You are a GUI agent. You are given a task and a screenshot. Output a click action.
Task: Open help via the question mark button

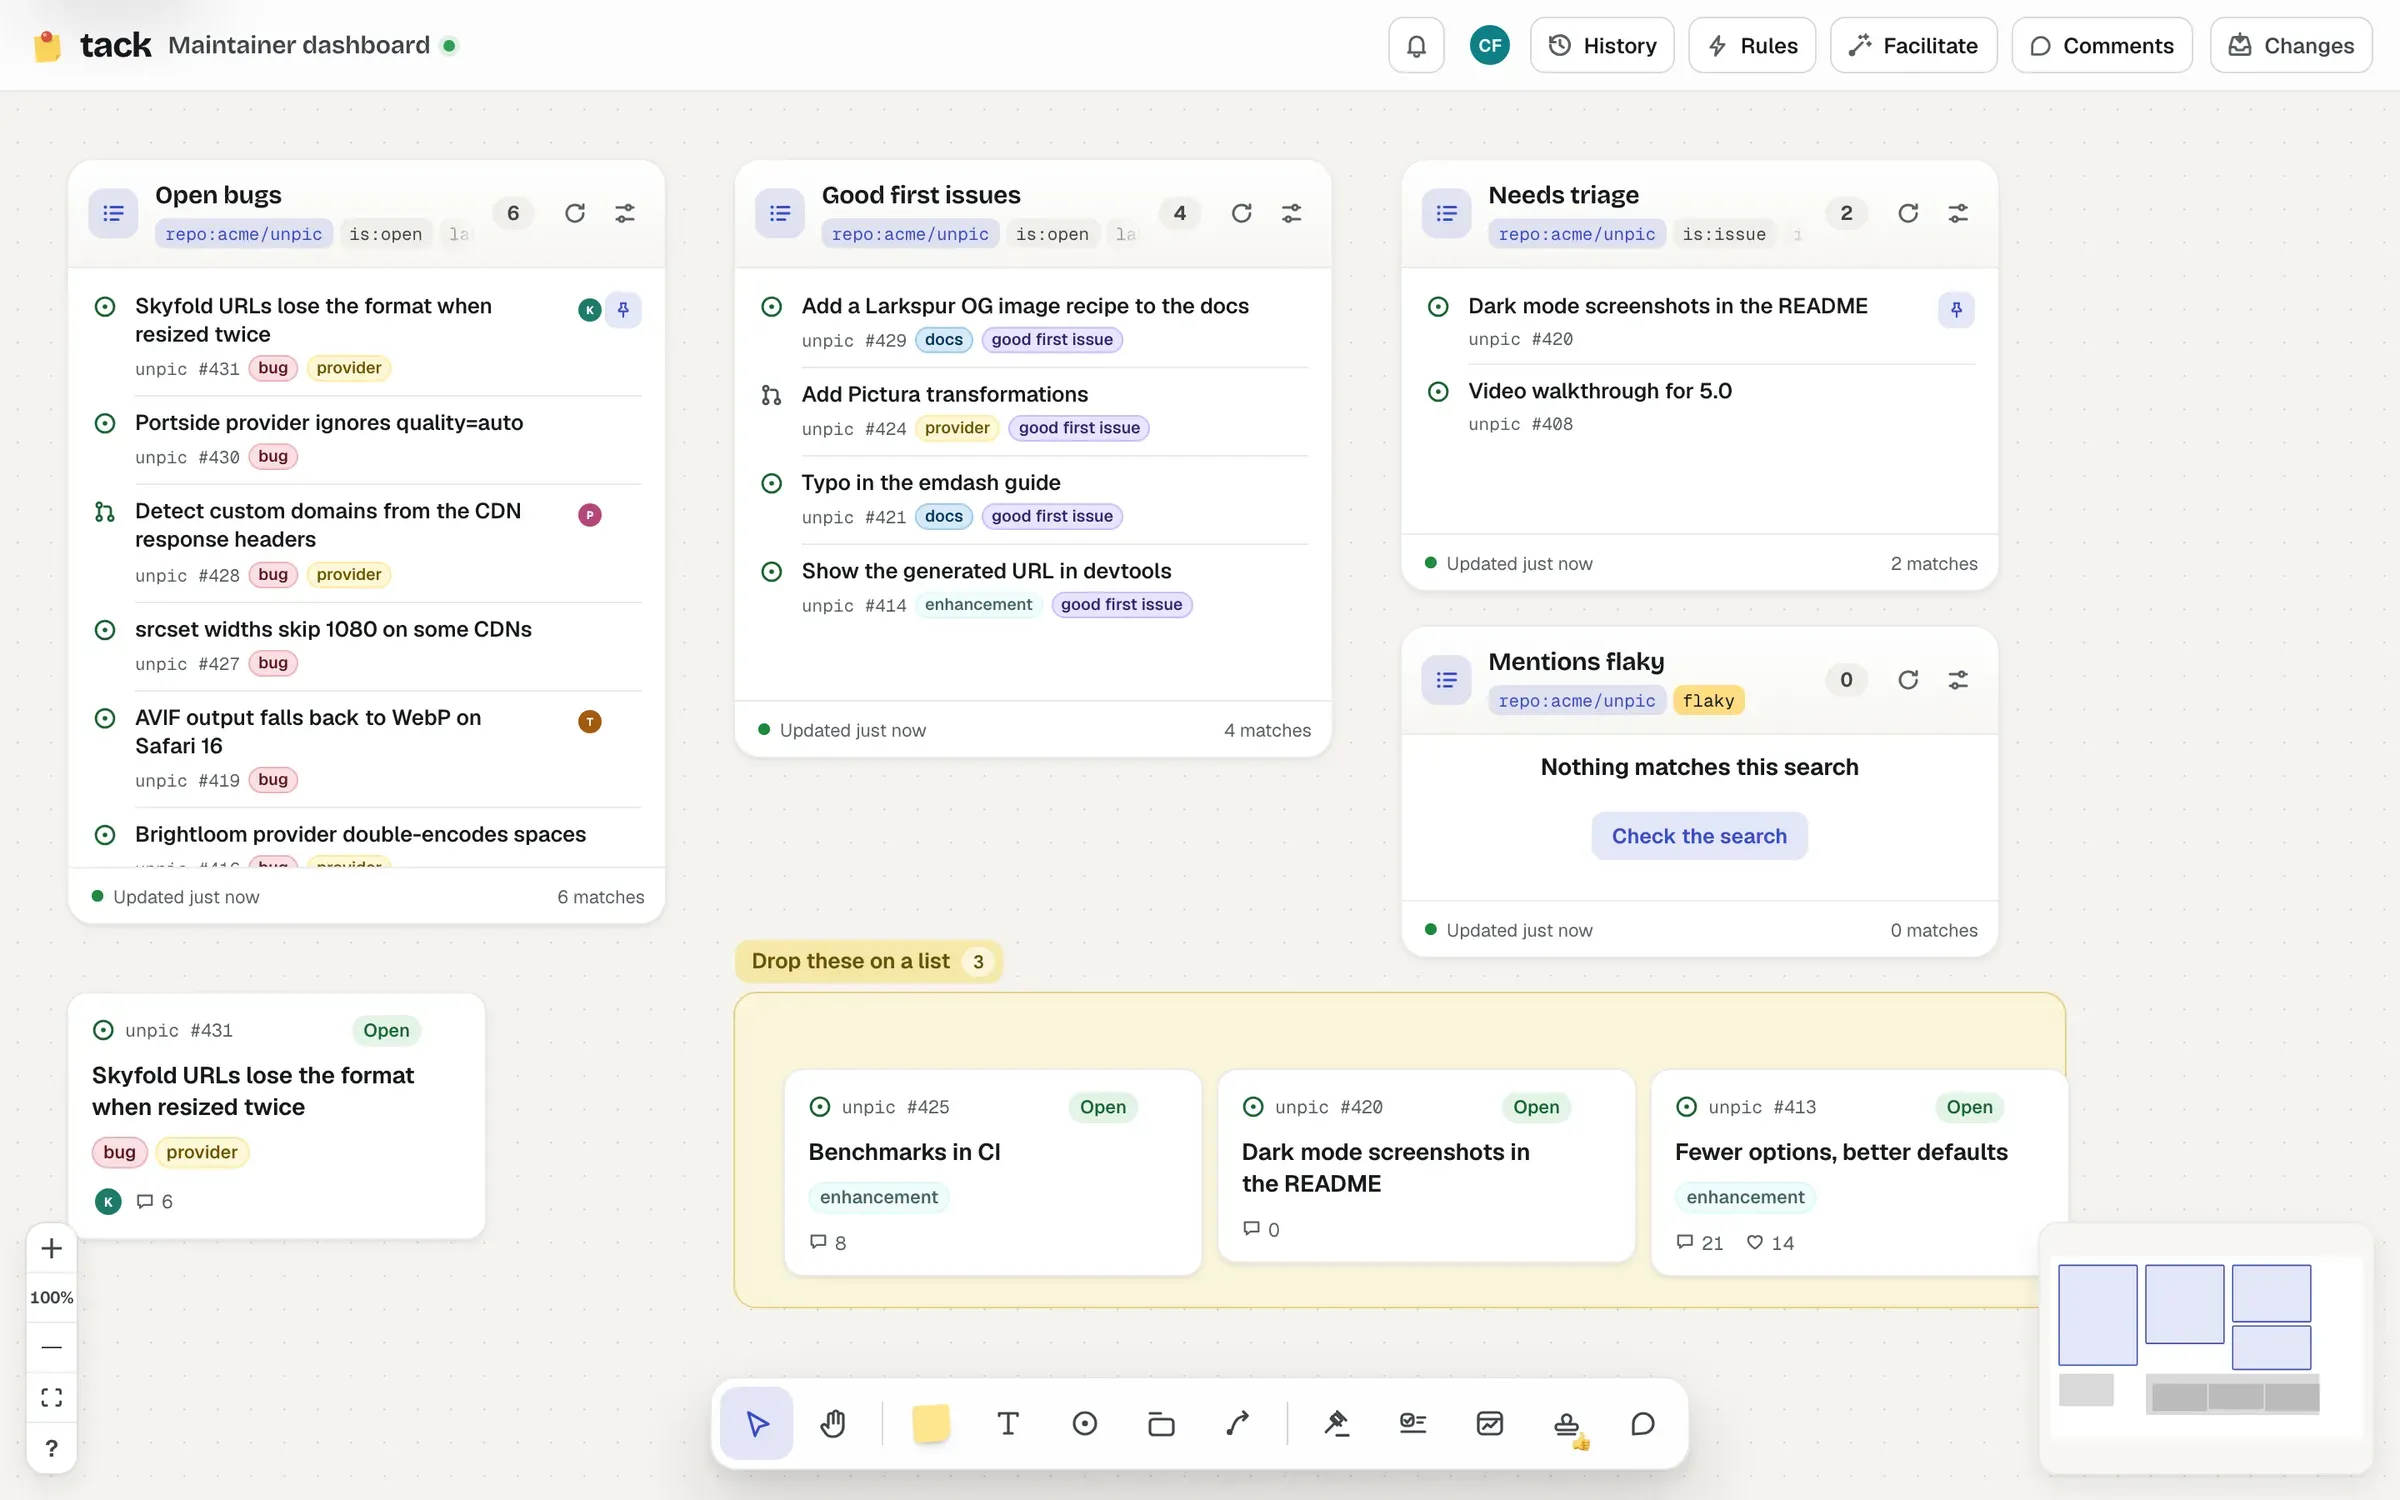pyautogui.click(x=52, y=1447)
